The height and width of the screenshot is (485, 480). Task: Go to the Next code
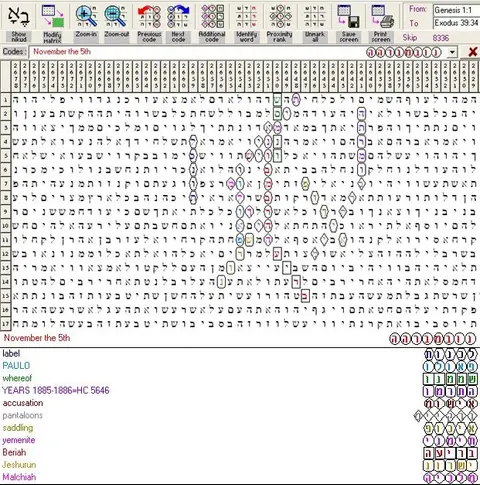pyautogui.click(x=178, y=17)
